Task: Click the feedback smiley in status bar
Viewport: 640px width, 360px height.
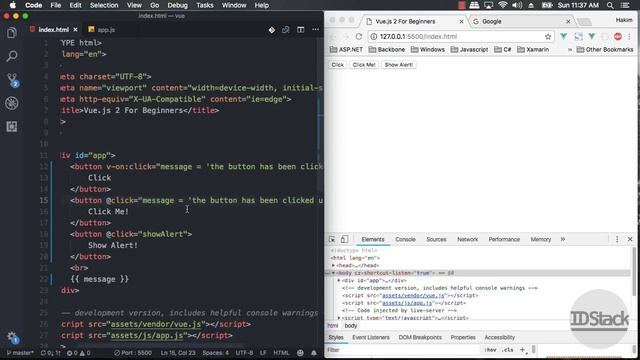Action: pos(300,353)
